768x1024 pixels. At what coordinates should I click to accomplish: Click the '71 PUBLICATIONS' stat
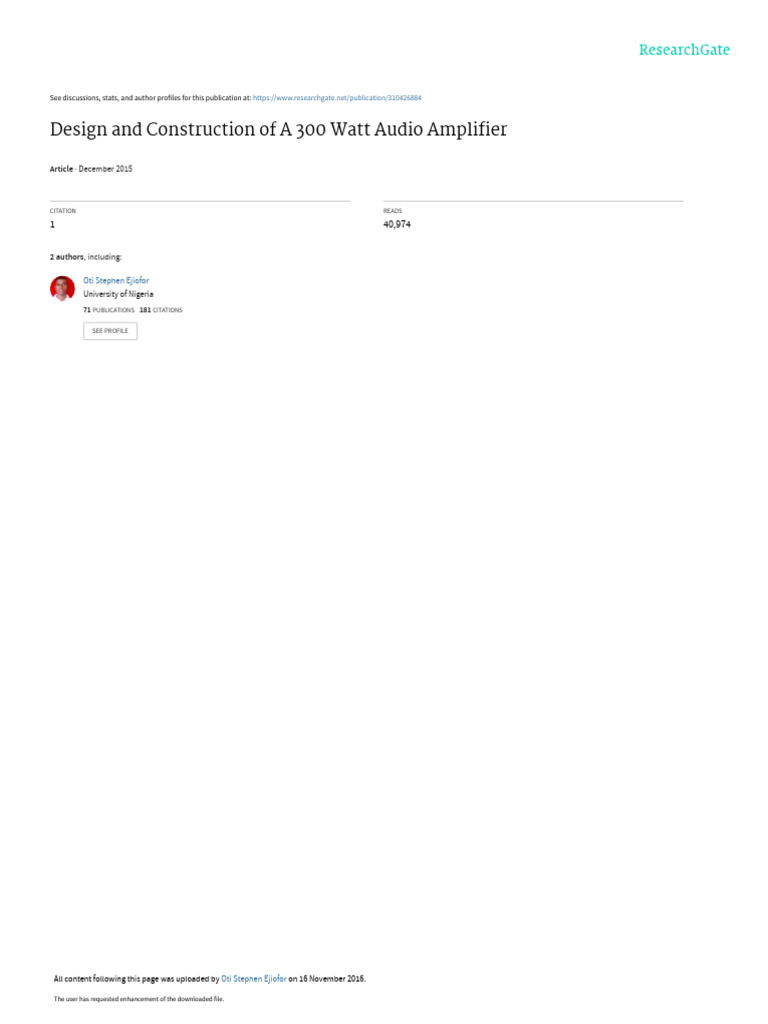pyautogui.click(x=108, y=310)
